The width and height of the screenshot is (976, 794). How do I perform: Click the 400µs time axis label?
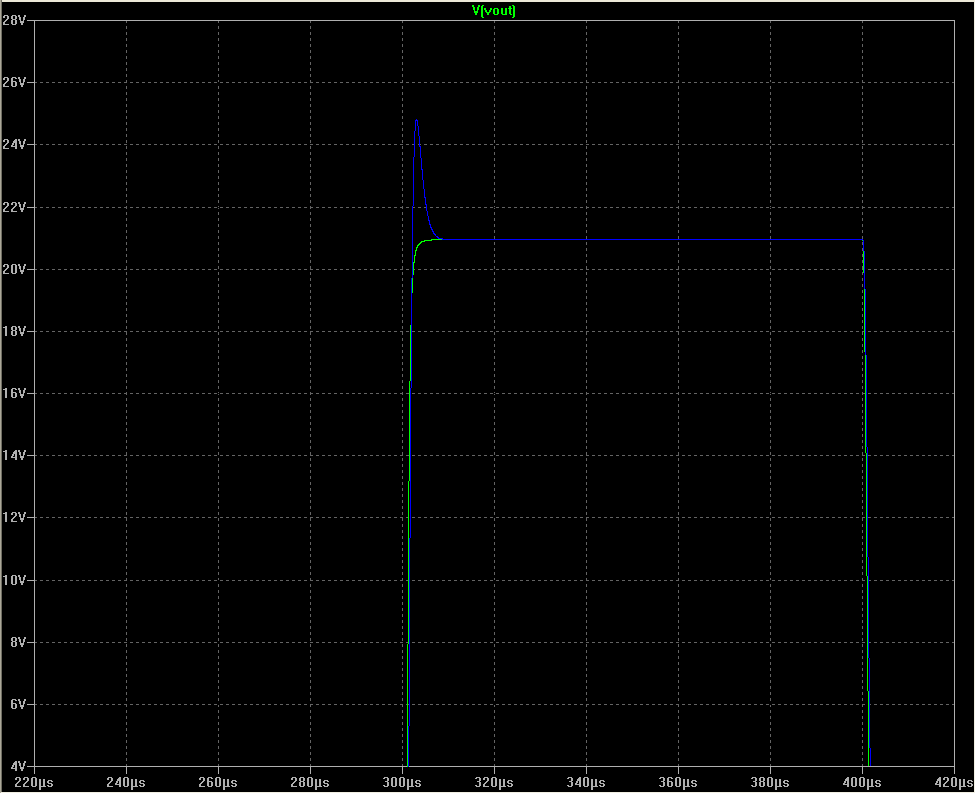click(862, 783)
